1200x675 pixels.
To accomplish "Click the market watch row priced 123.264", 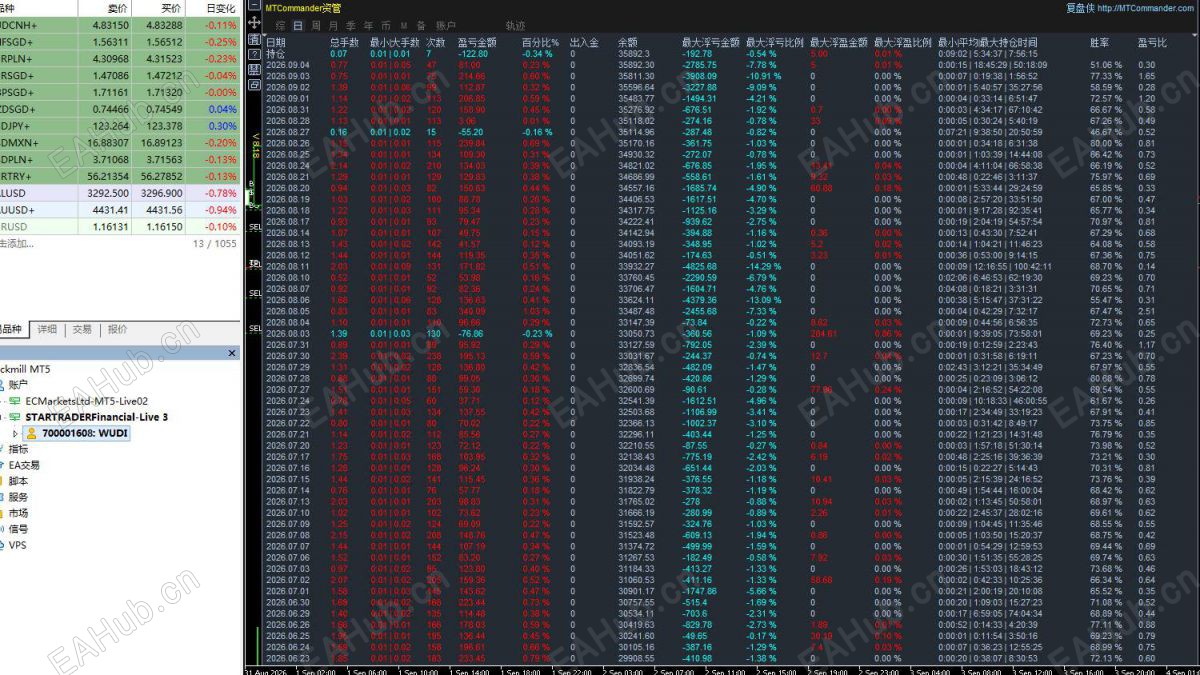I will click(x=120, y=126).
